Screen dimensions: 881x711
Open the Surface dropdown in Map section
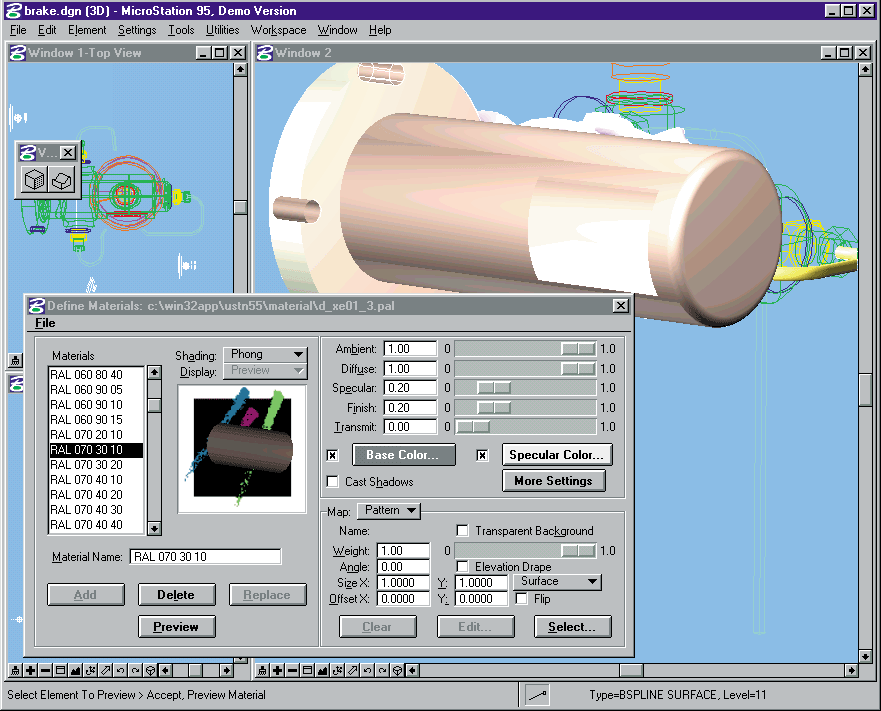[x=558, y=581]
